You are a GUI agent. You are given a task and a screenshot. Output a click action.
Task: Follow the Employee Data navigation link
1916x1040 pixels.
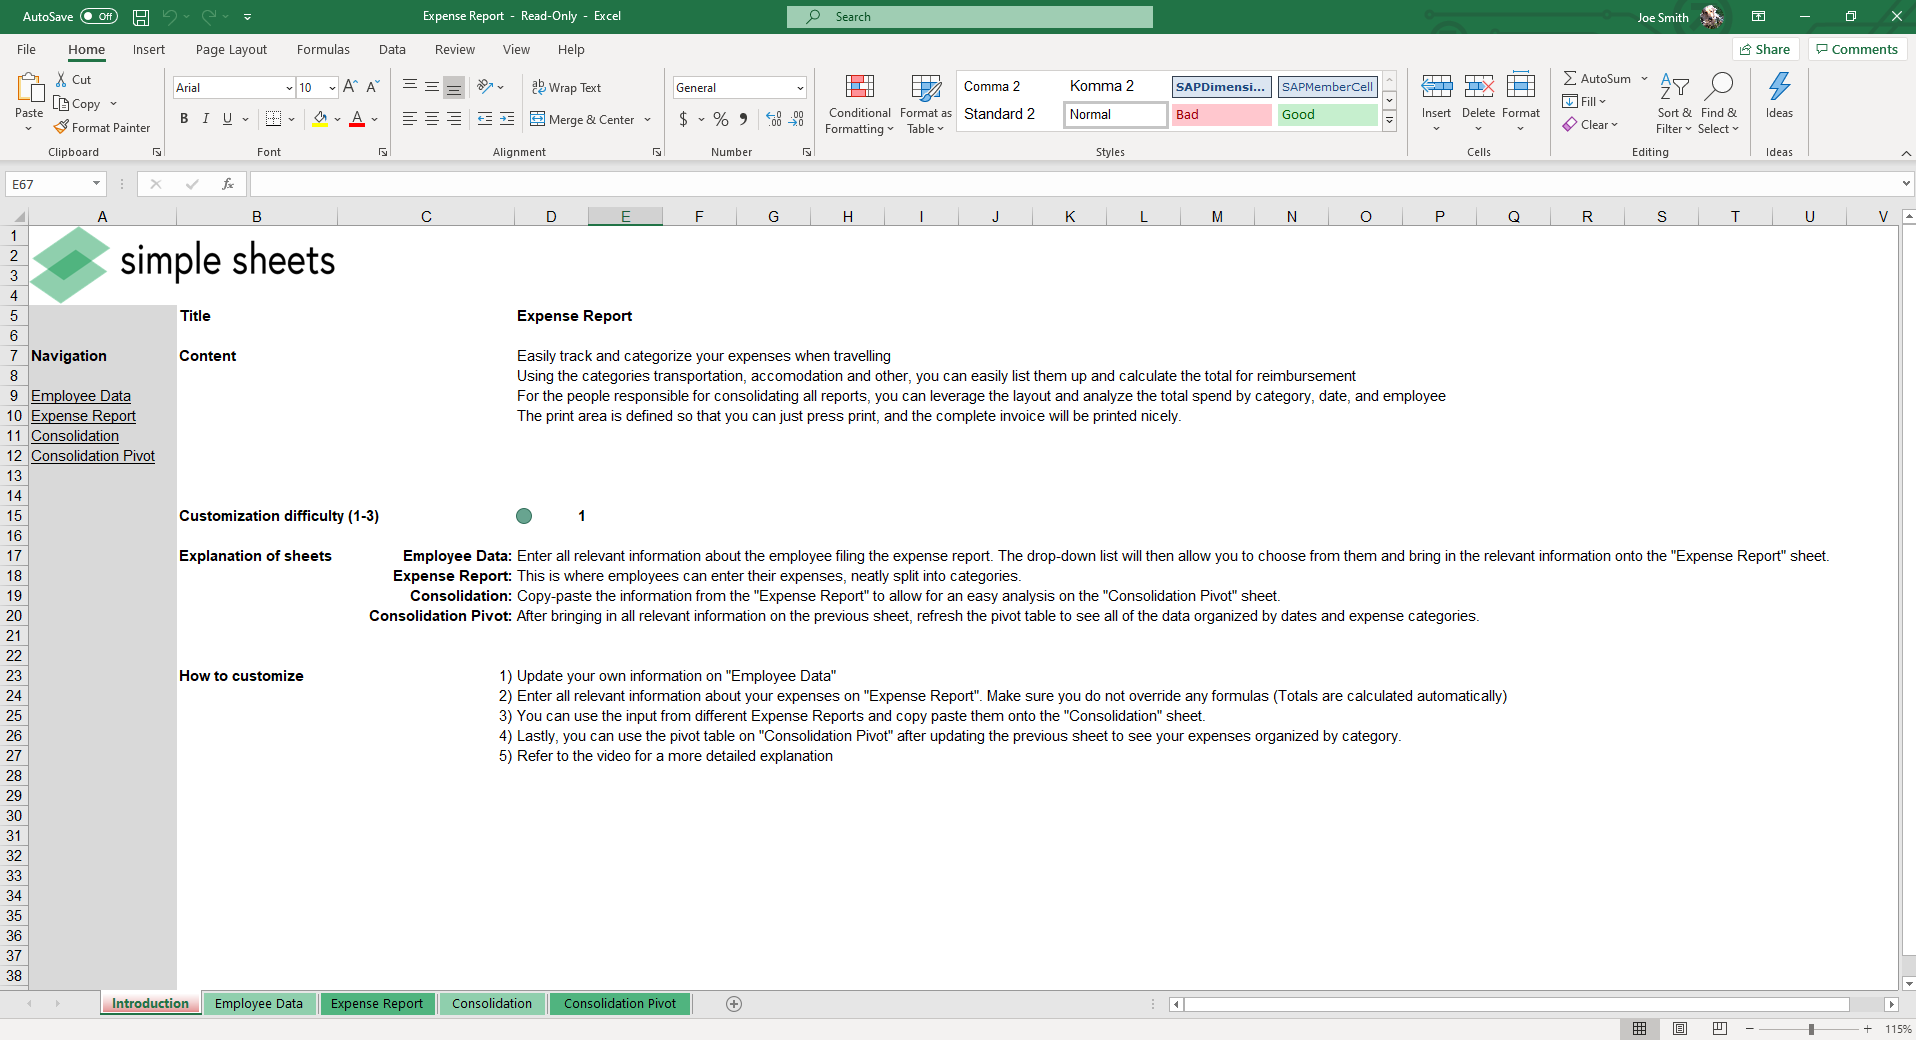point(81,396)
